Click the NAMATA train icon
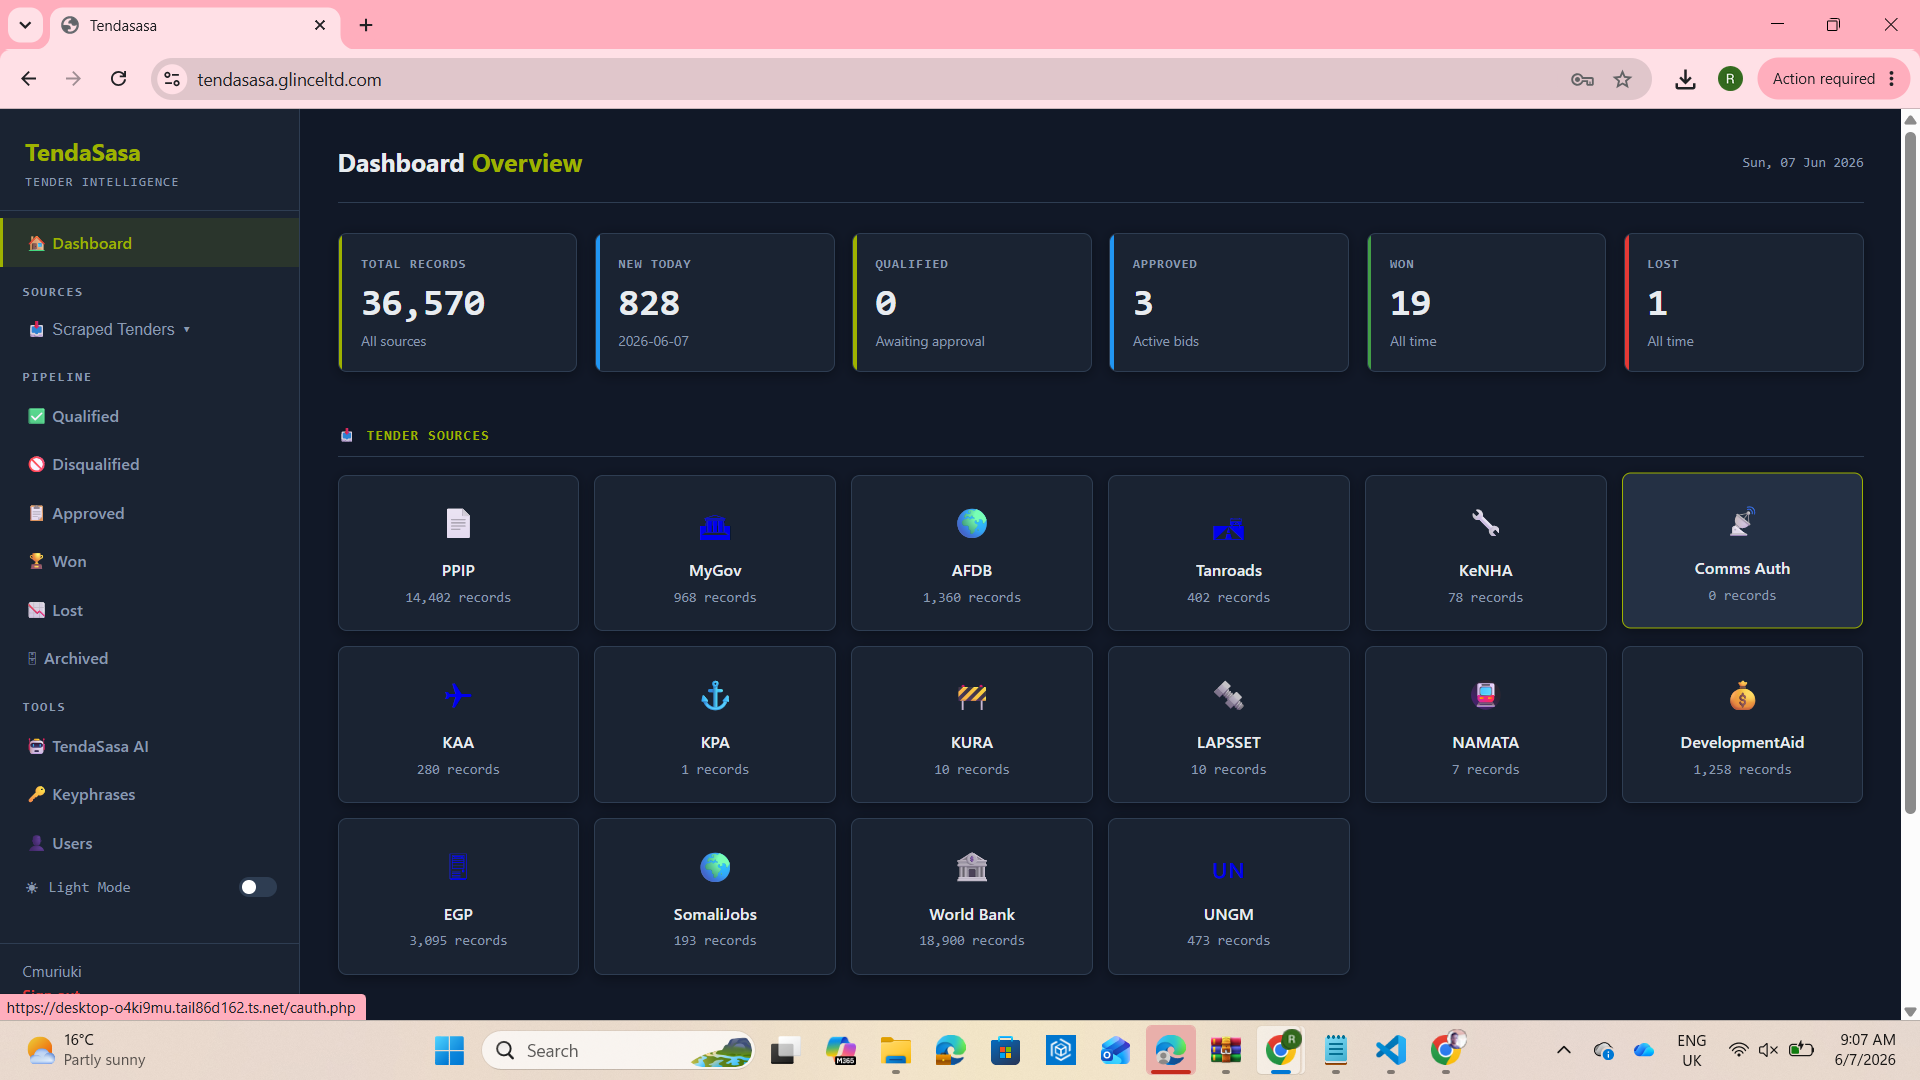 coord(1485,695)
